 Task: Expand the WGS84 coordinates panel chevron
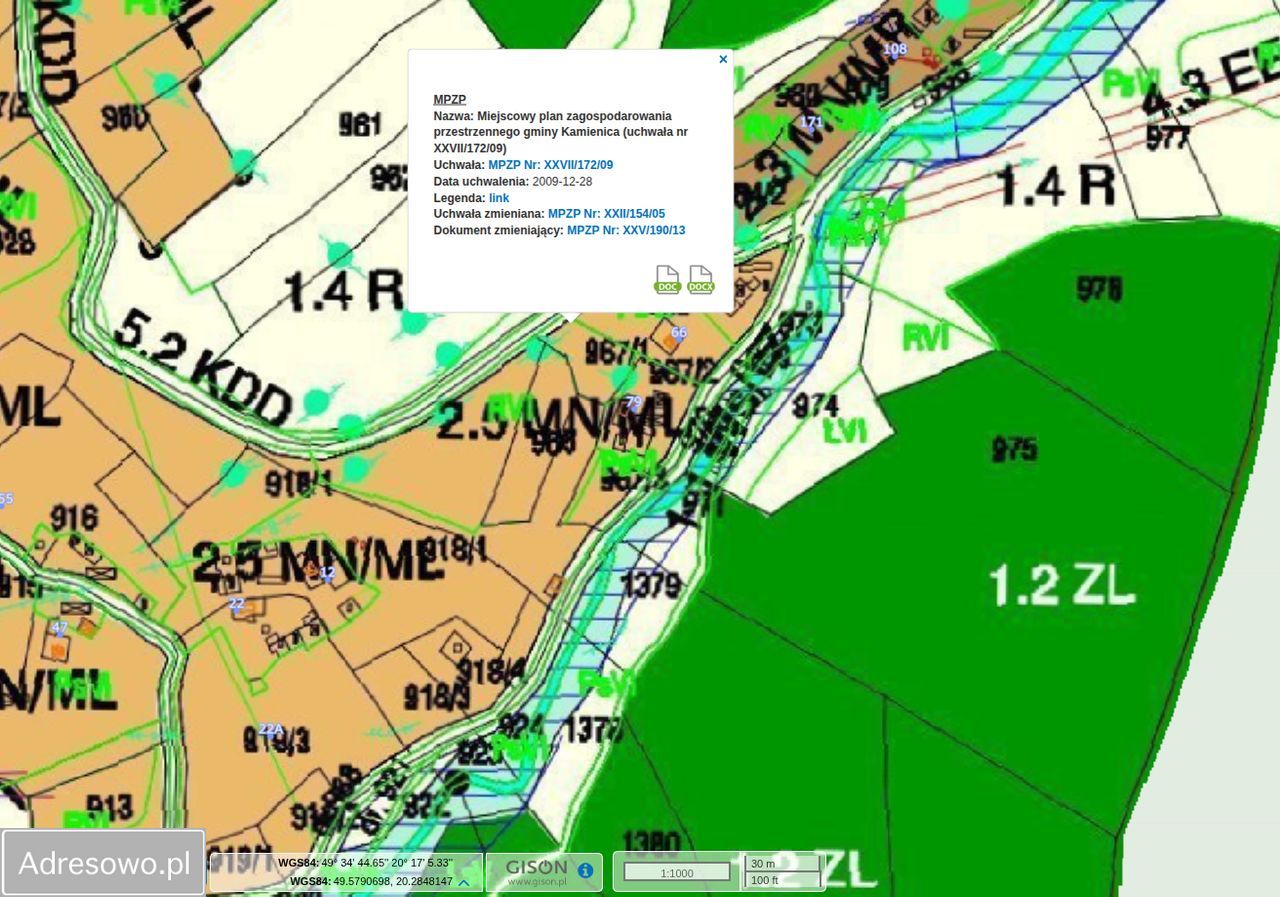pos(464,882)
